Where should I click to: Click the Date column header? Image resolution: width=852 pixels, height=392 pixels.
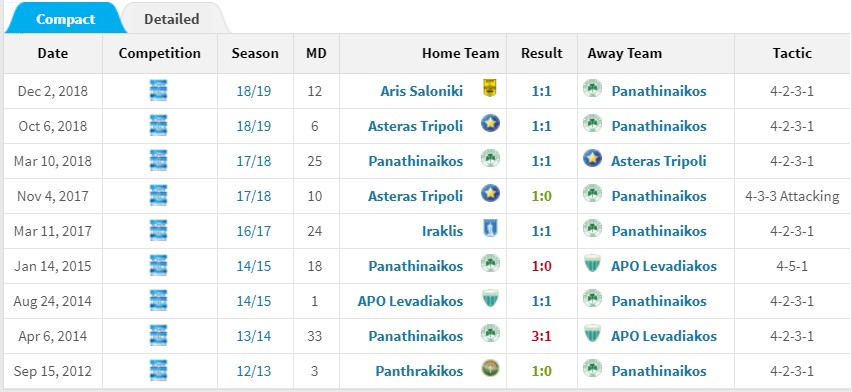click(53, 53)
